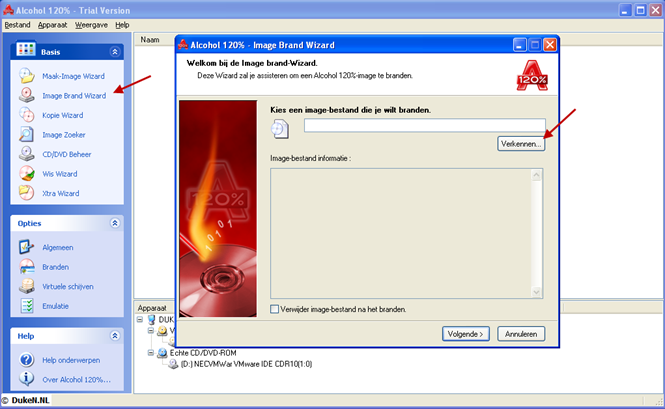Collapse the Echte CD/DVD-ROM tree node
This screenshot has width=665, height=409.
tap(151, 353)
